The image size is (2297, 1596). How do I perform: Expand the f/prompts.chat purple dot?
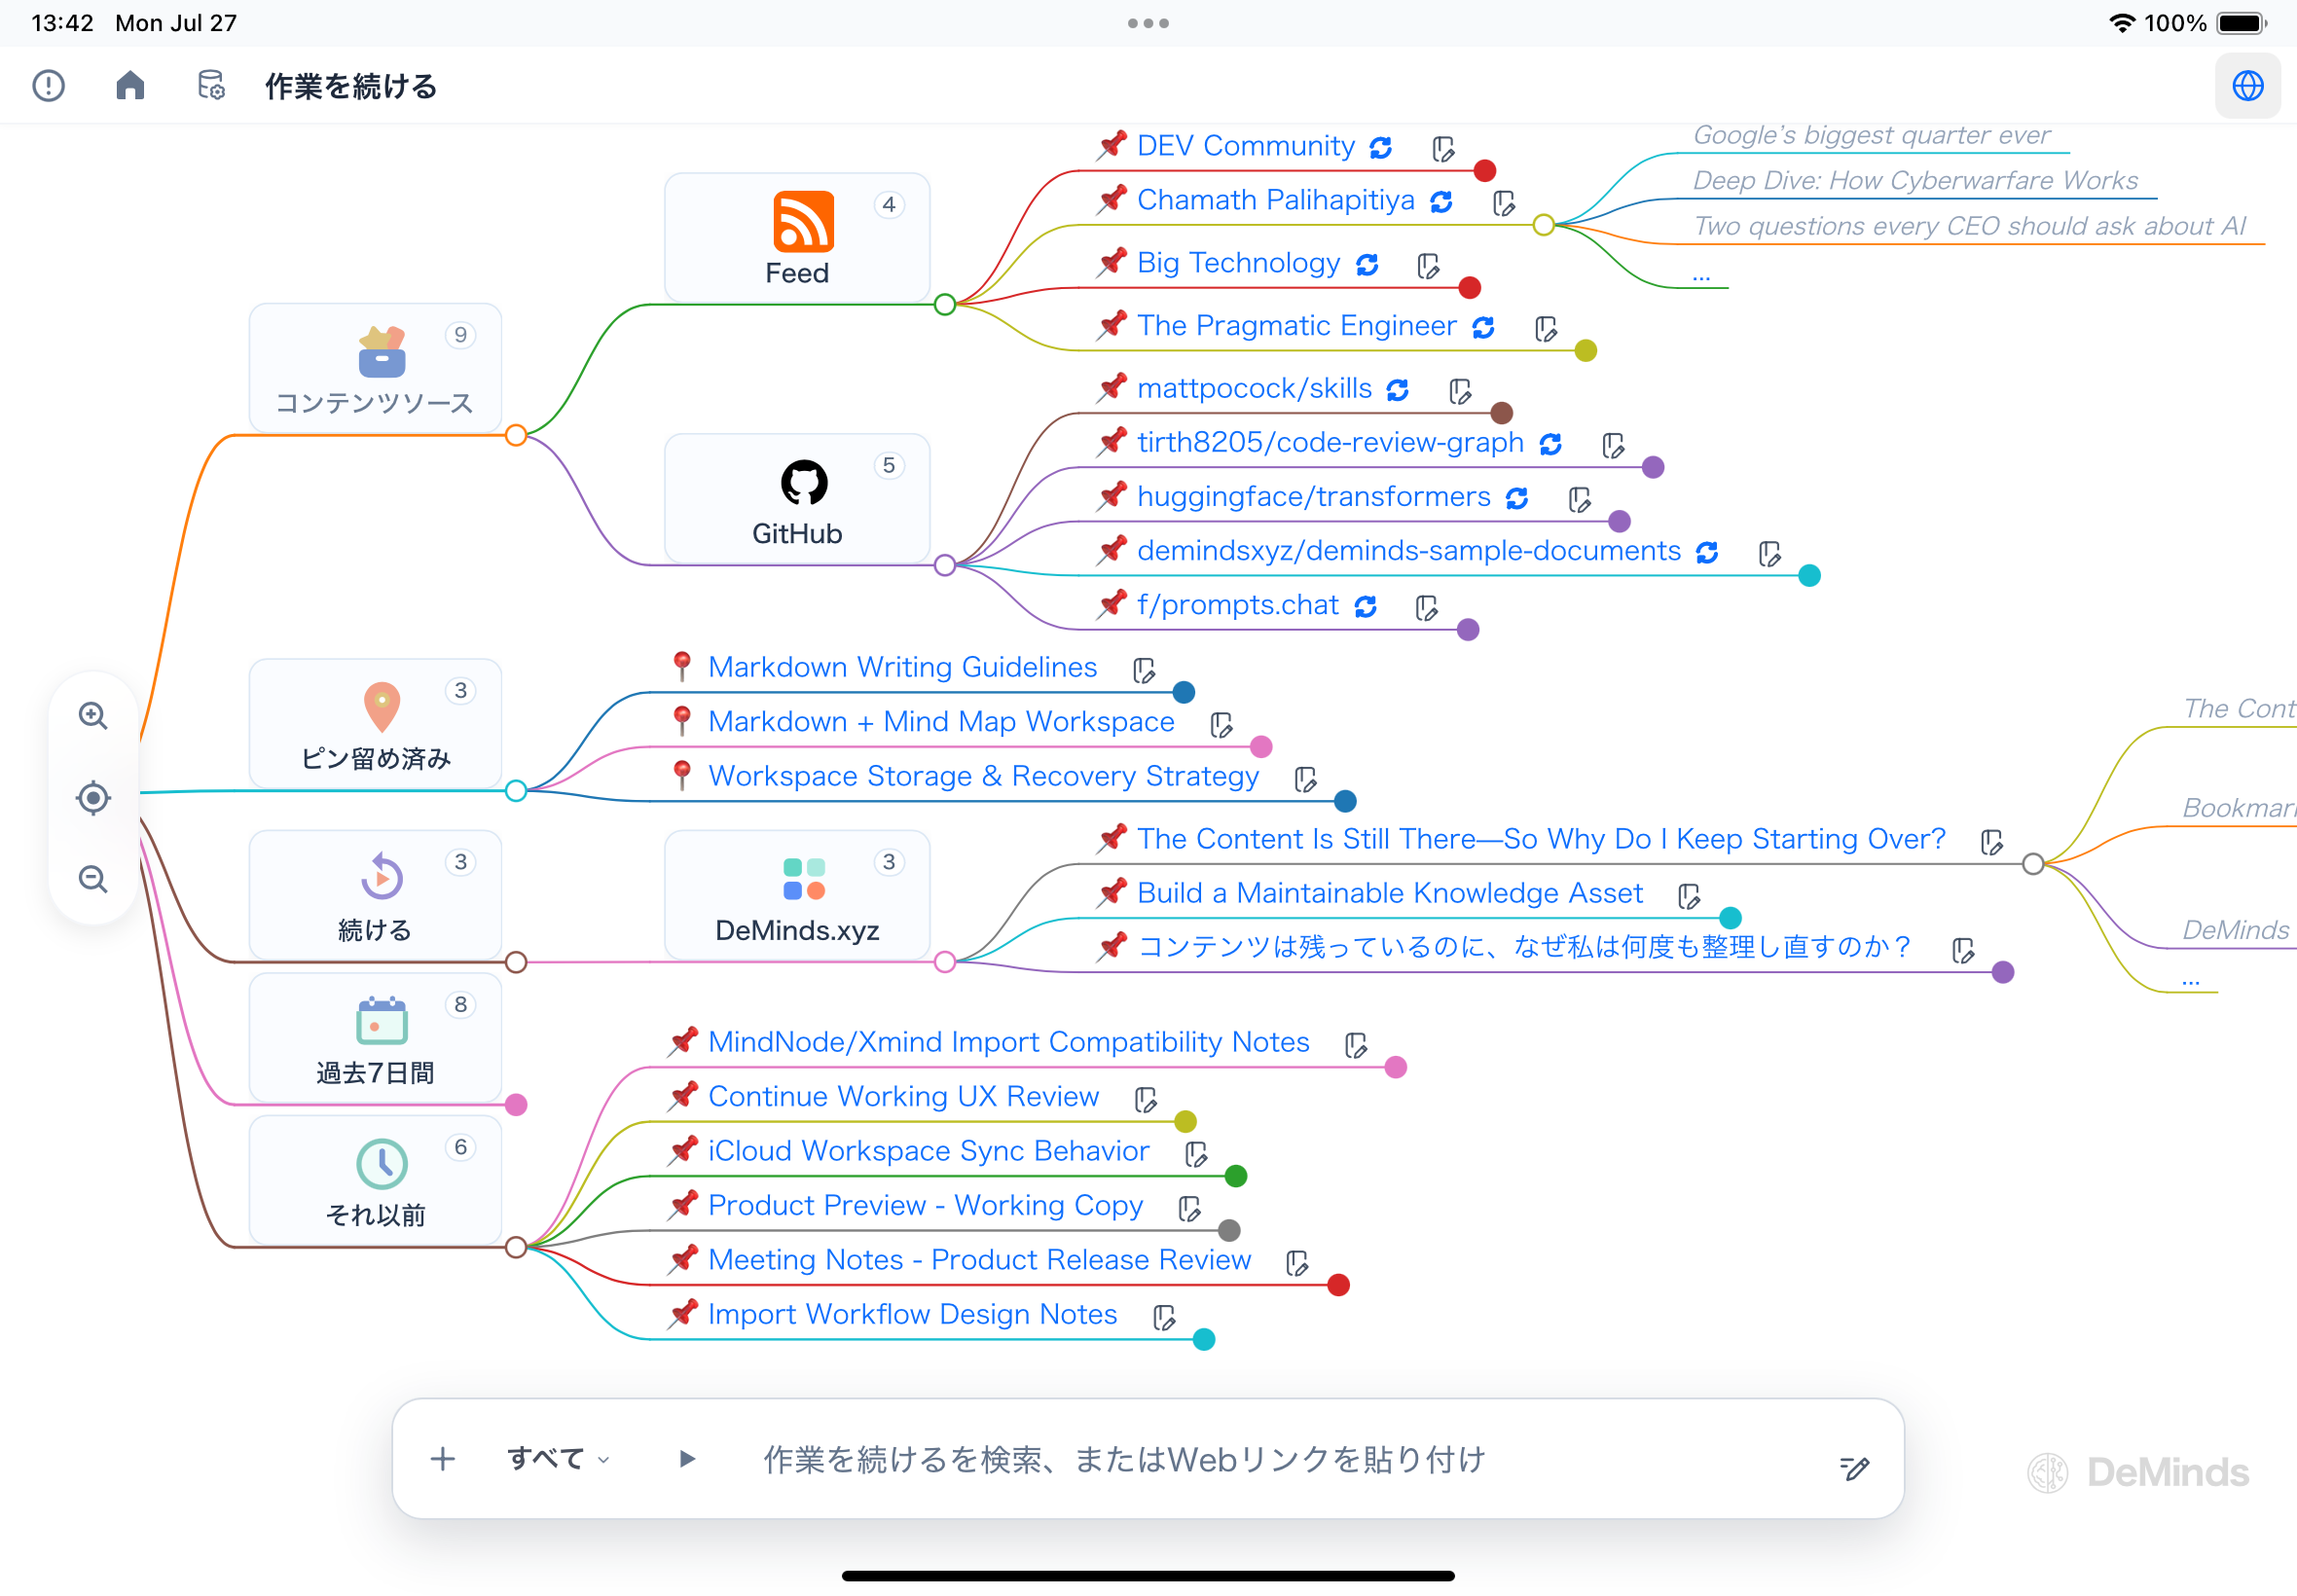1468,630
